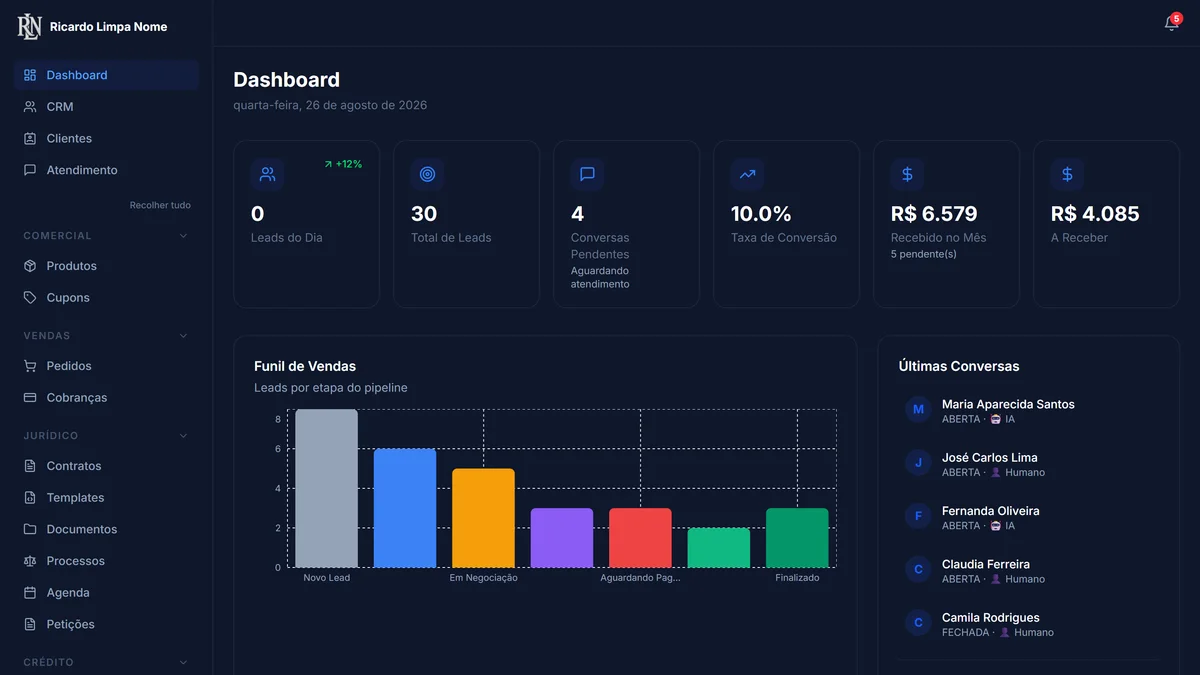This screenshot has width=1200, height=675.
Task: Go to Dashboard in the sidebar
Action: pyautogui.click(x=106, y=75)
